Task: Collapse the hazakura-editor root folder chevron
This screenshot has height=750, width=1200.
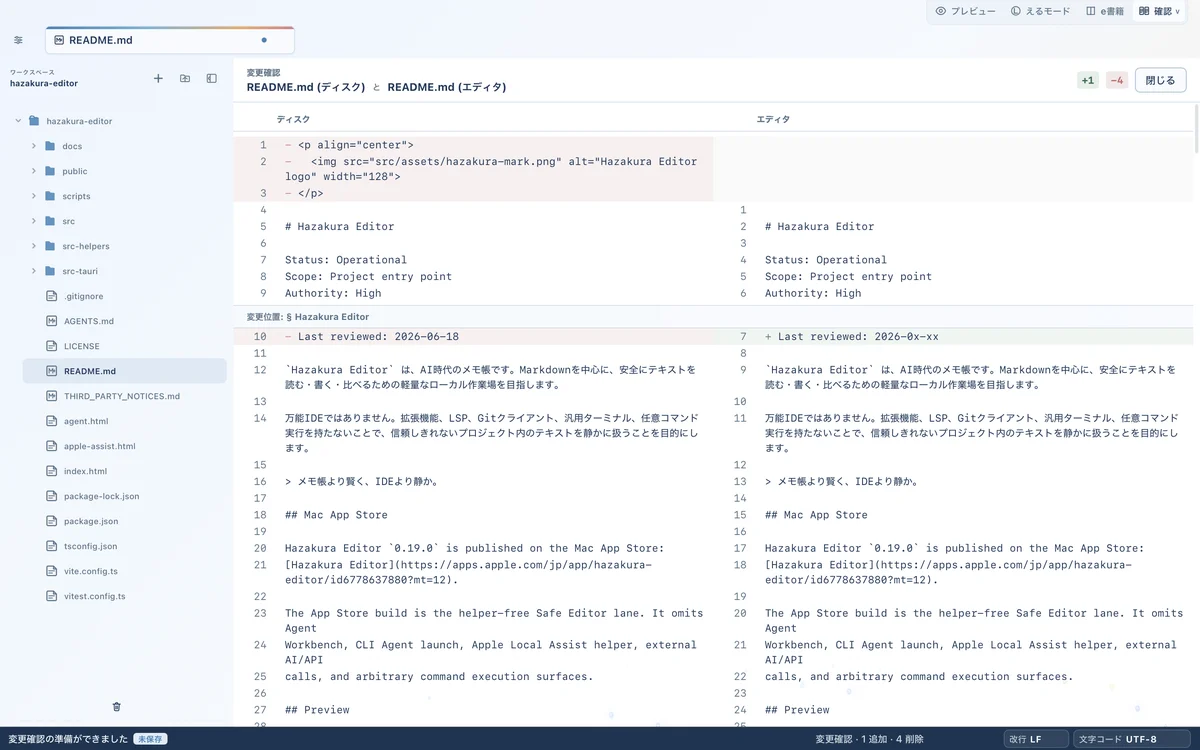Action: 17,121
